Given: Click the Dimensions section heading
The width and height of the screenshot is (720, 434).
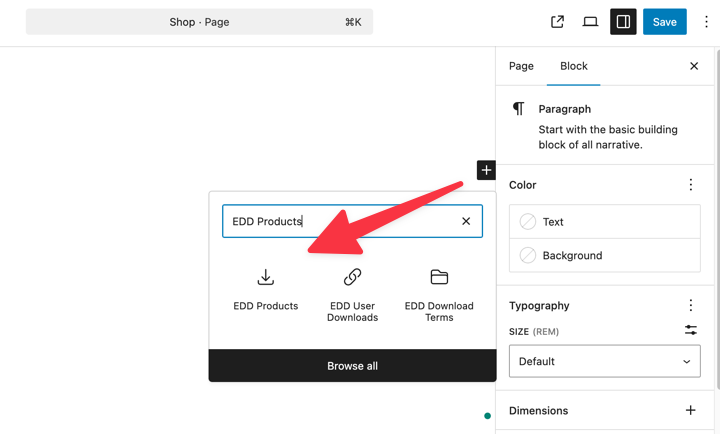Looking at the screenshot, I should [538, 411].
